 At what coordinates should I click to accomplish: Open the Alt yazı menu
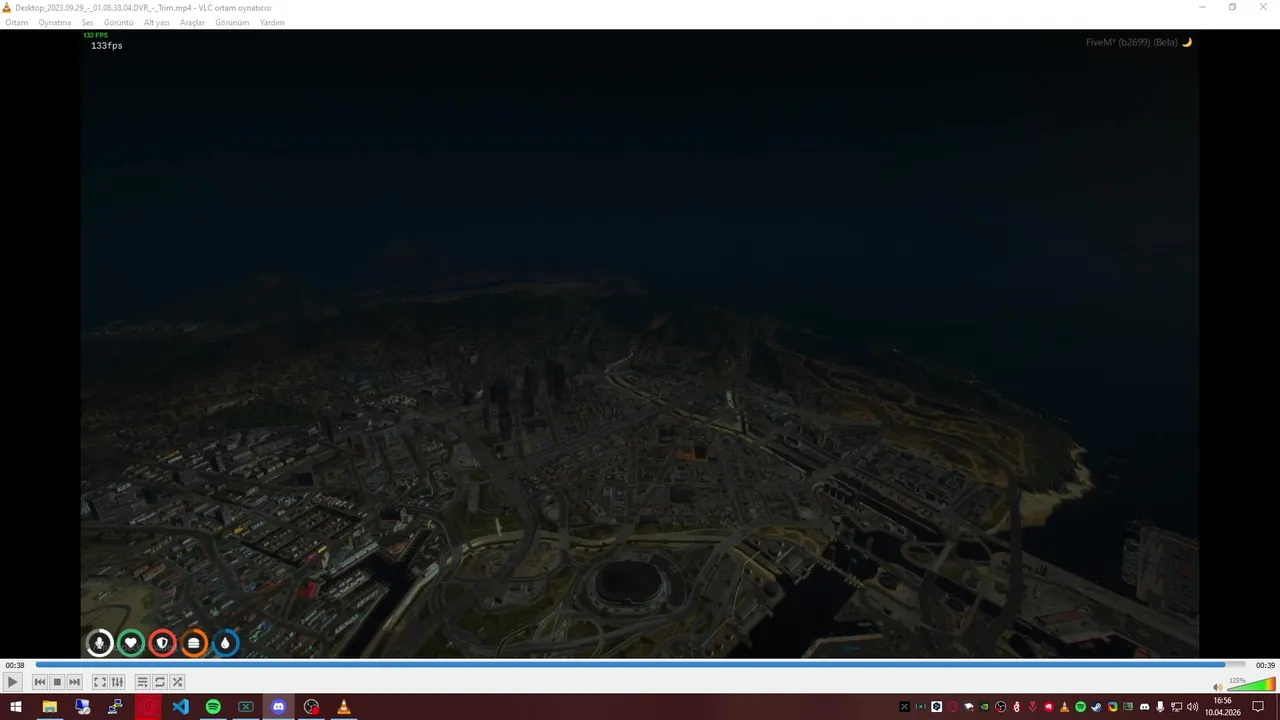pyautogui.click(x=156, y=22)
